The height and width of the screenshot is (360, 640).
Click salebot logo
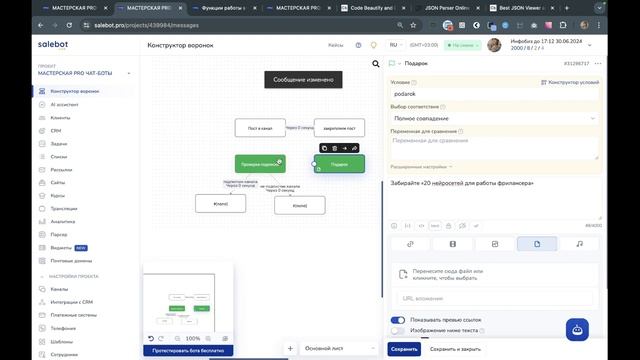pos(53,45)
